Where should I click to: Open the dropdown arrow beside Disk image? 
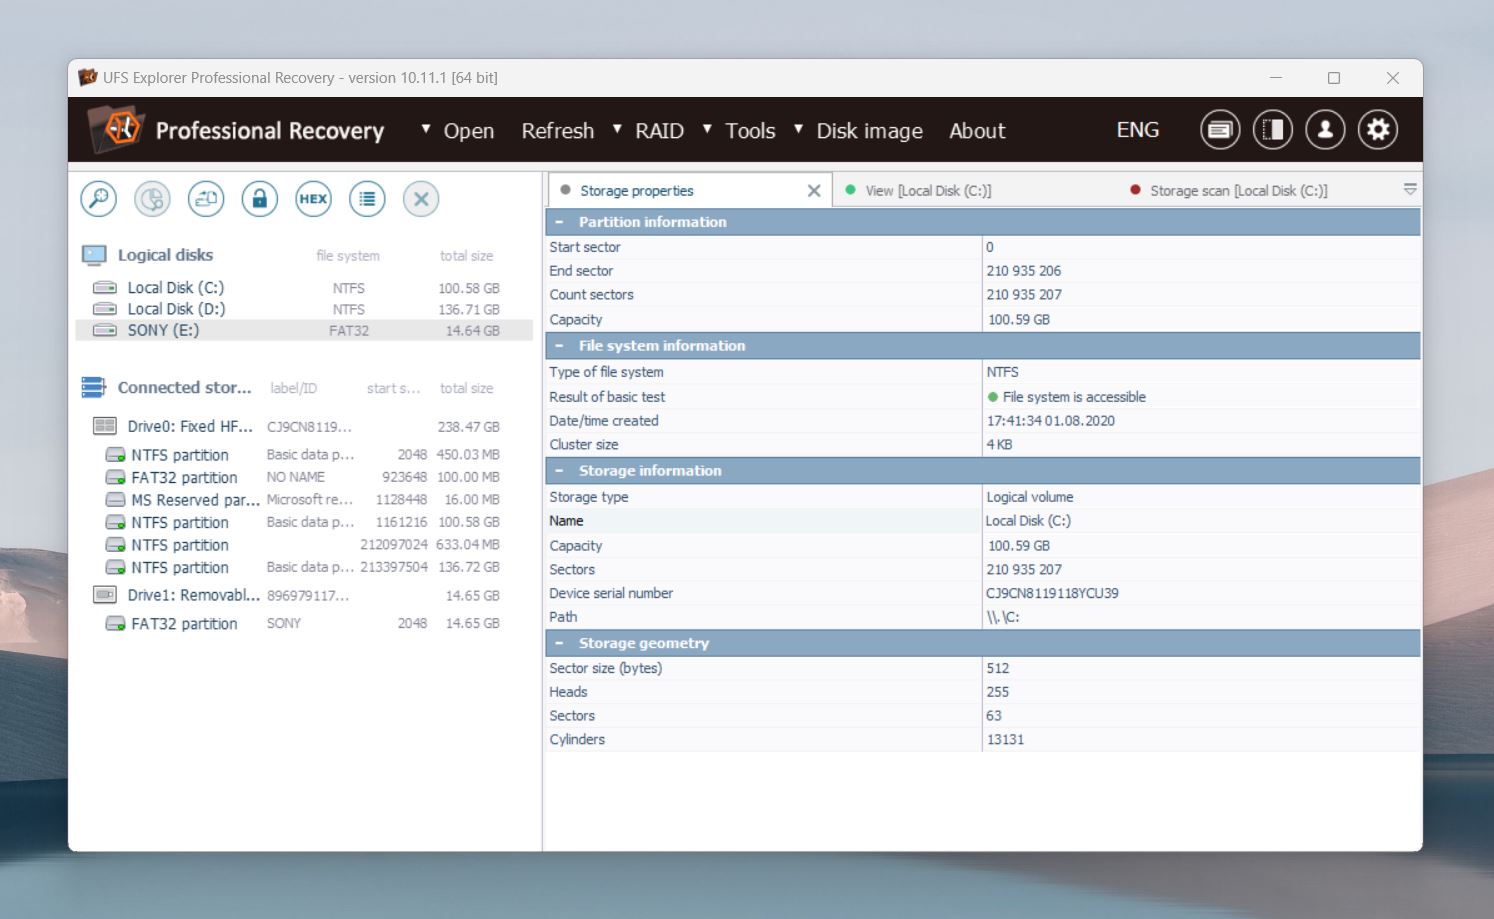(x=798, y=129)
